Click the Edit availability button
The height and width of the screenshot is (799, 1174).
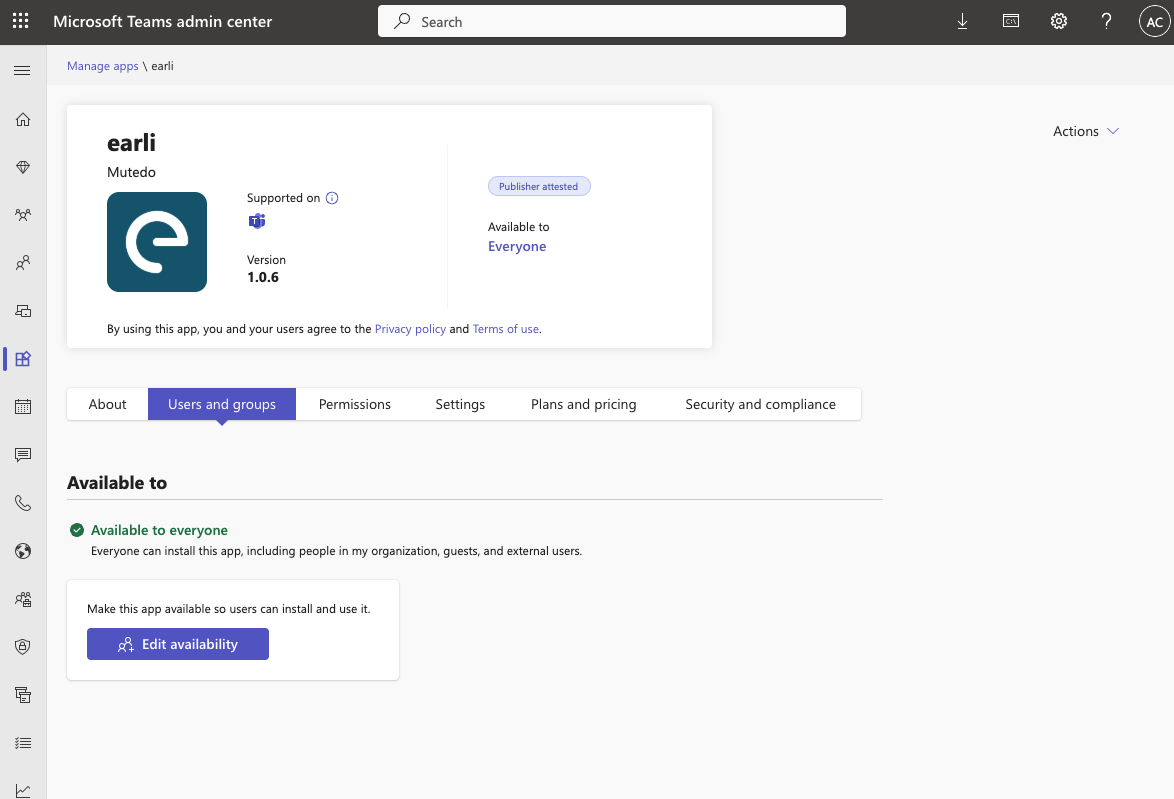pos(177,644)
